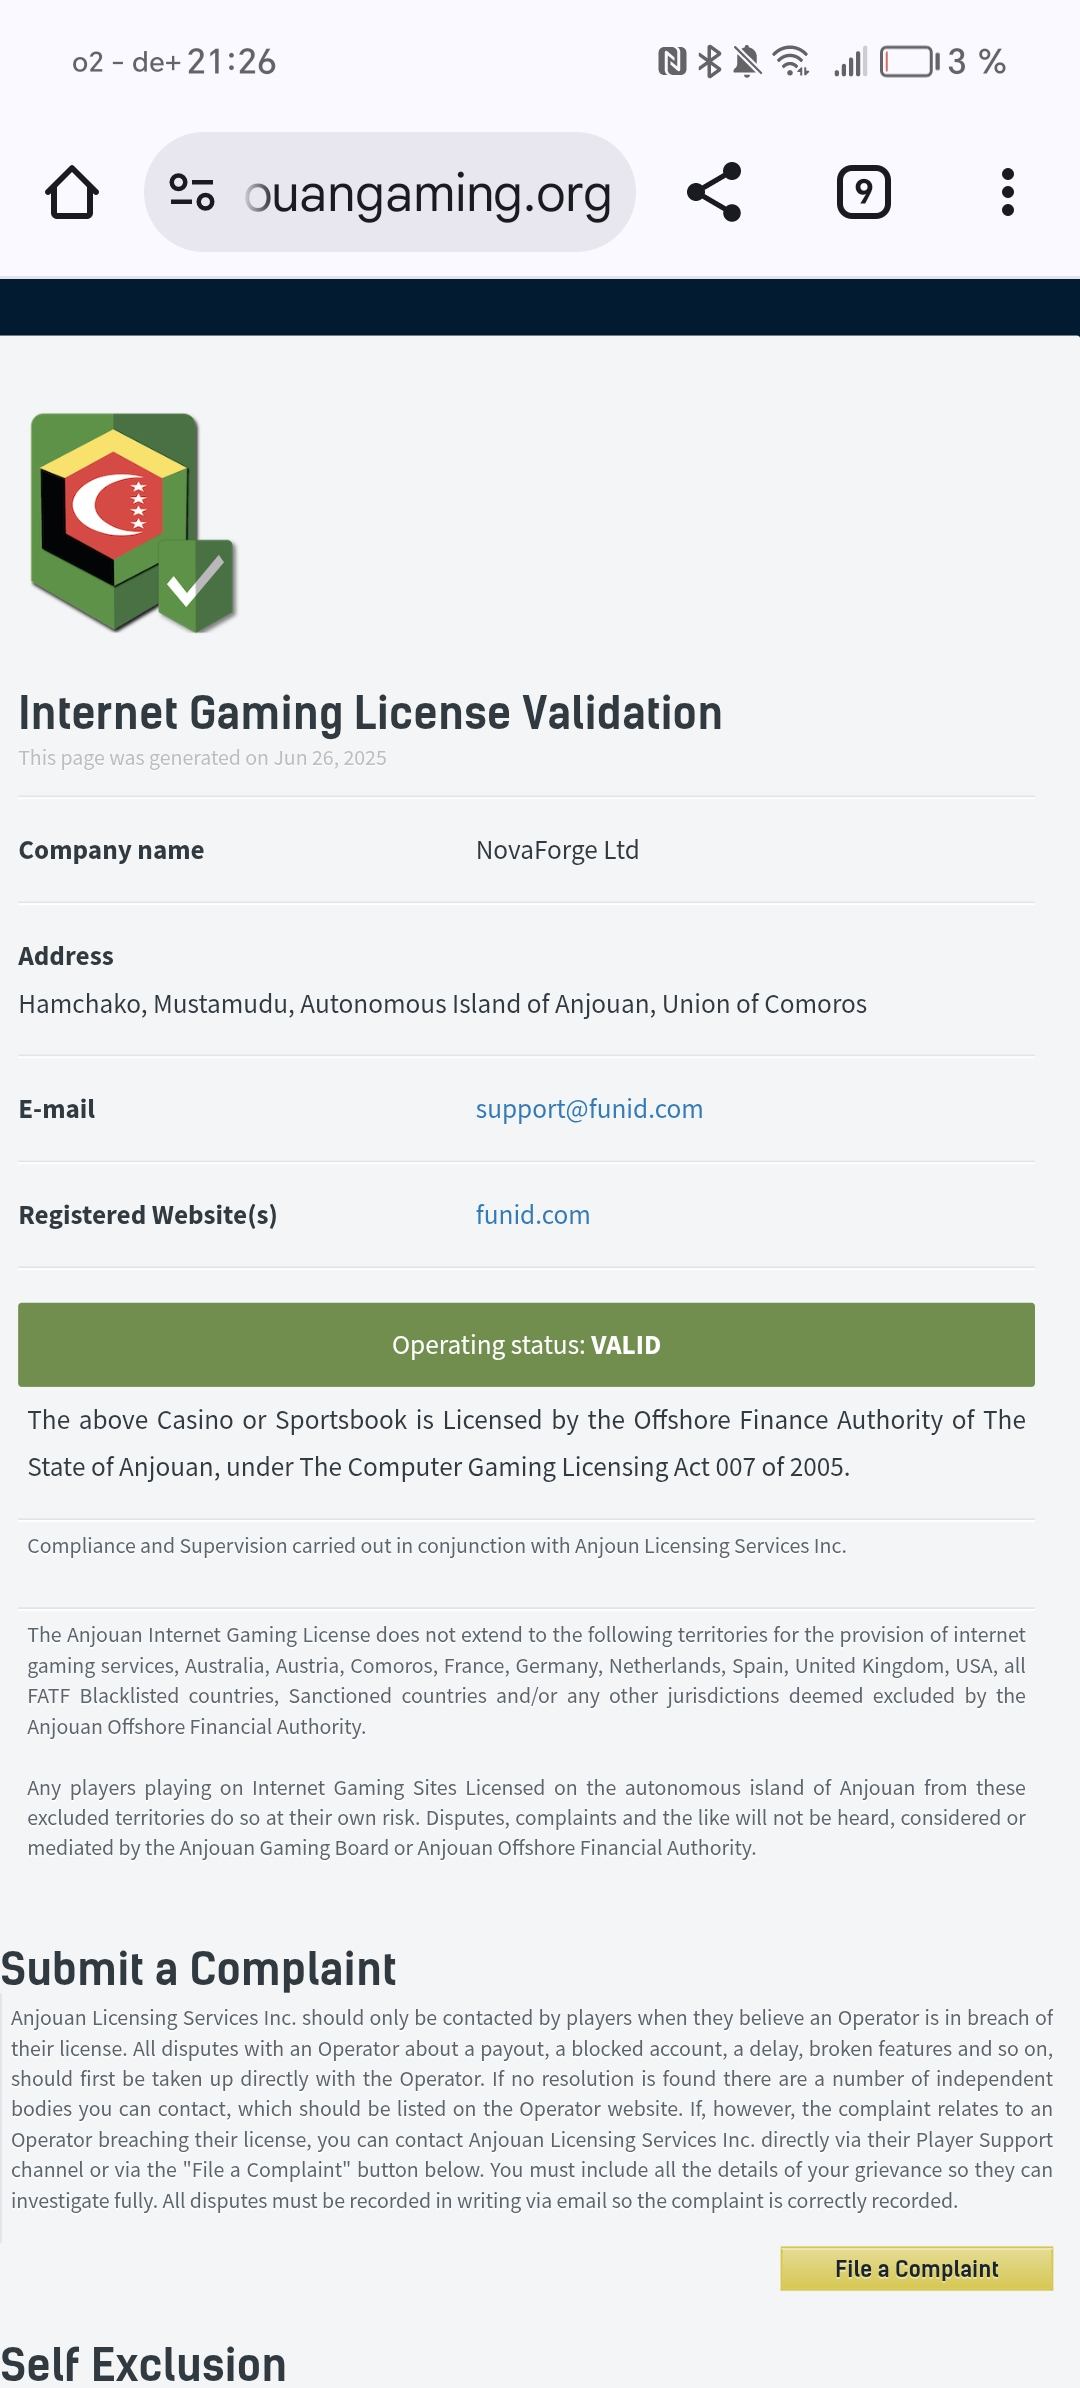Tap the Operating status VALID banner
This screenshot has height=2388, width=1080.
click(526, 1345)
